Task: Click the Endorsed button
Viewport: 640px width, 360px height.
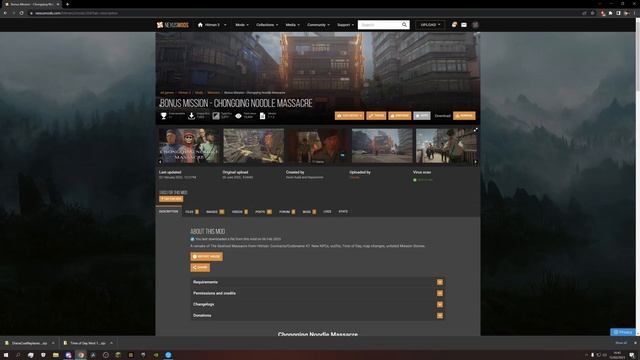Action: tap(400, 116)
